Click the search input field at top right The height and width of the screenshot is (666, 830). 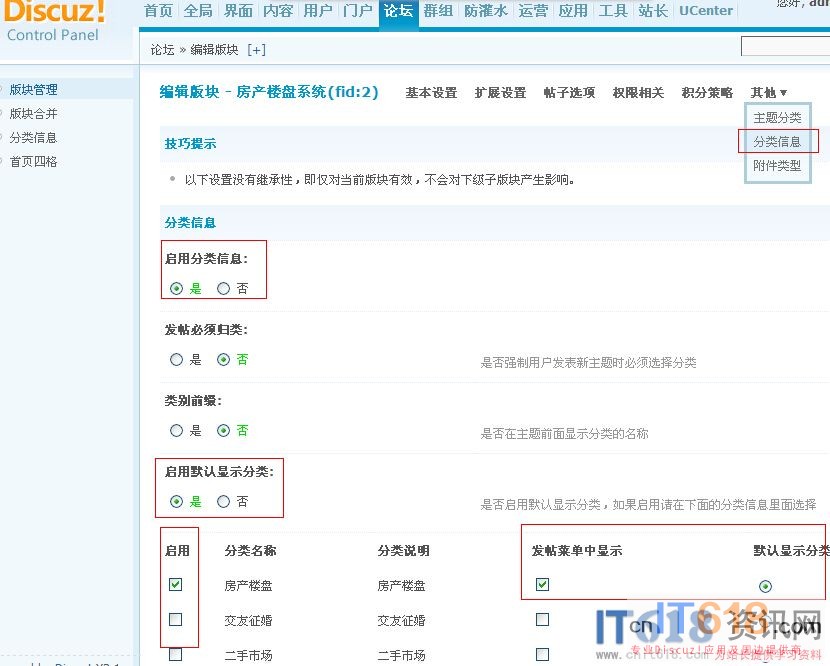click(x=785, y=47)
